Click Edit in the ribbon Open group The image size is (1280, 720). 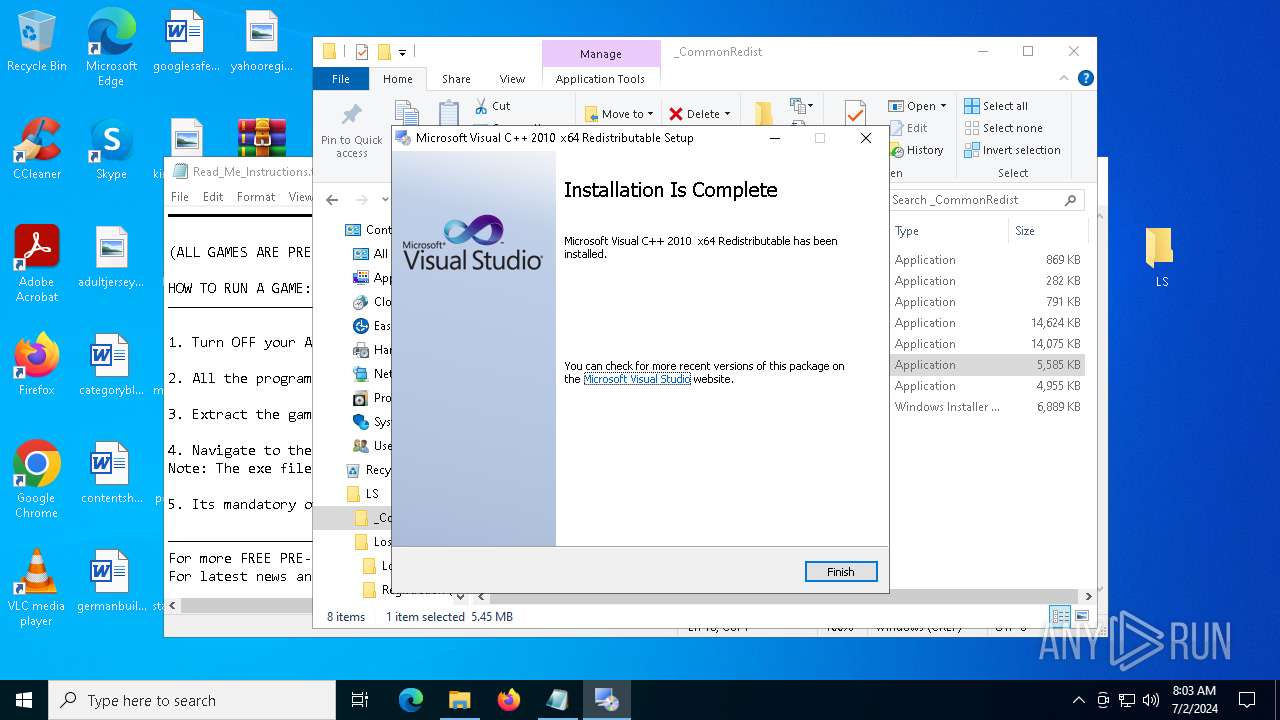pyautogui.click(x=907, y=128)
